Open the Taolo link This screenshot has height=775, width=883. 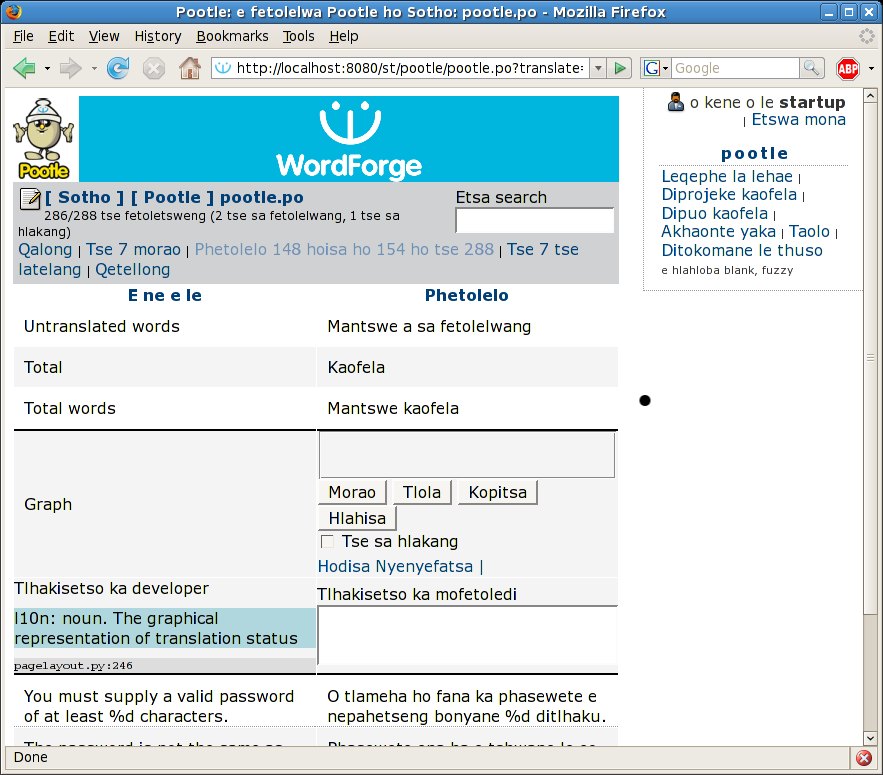809,231
